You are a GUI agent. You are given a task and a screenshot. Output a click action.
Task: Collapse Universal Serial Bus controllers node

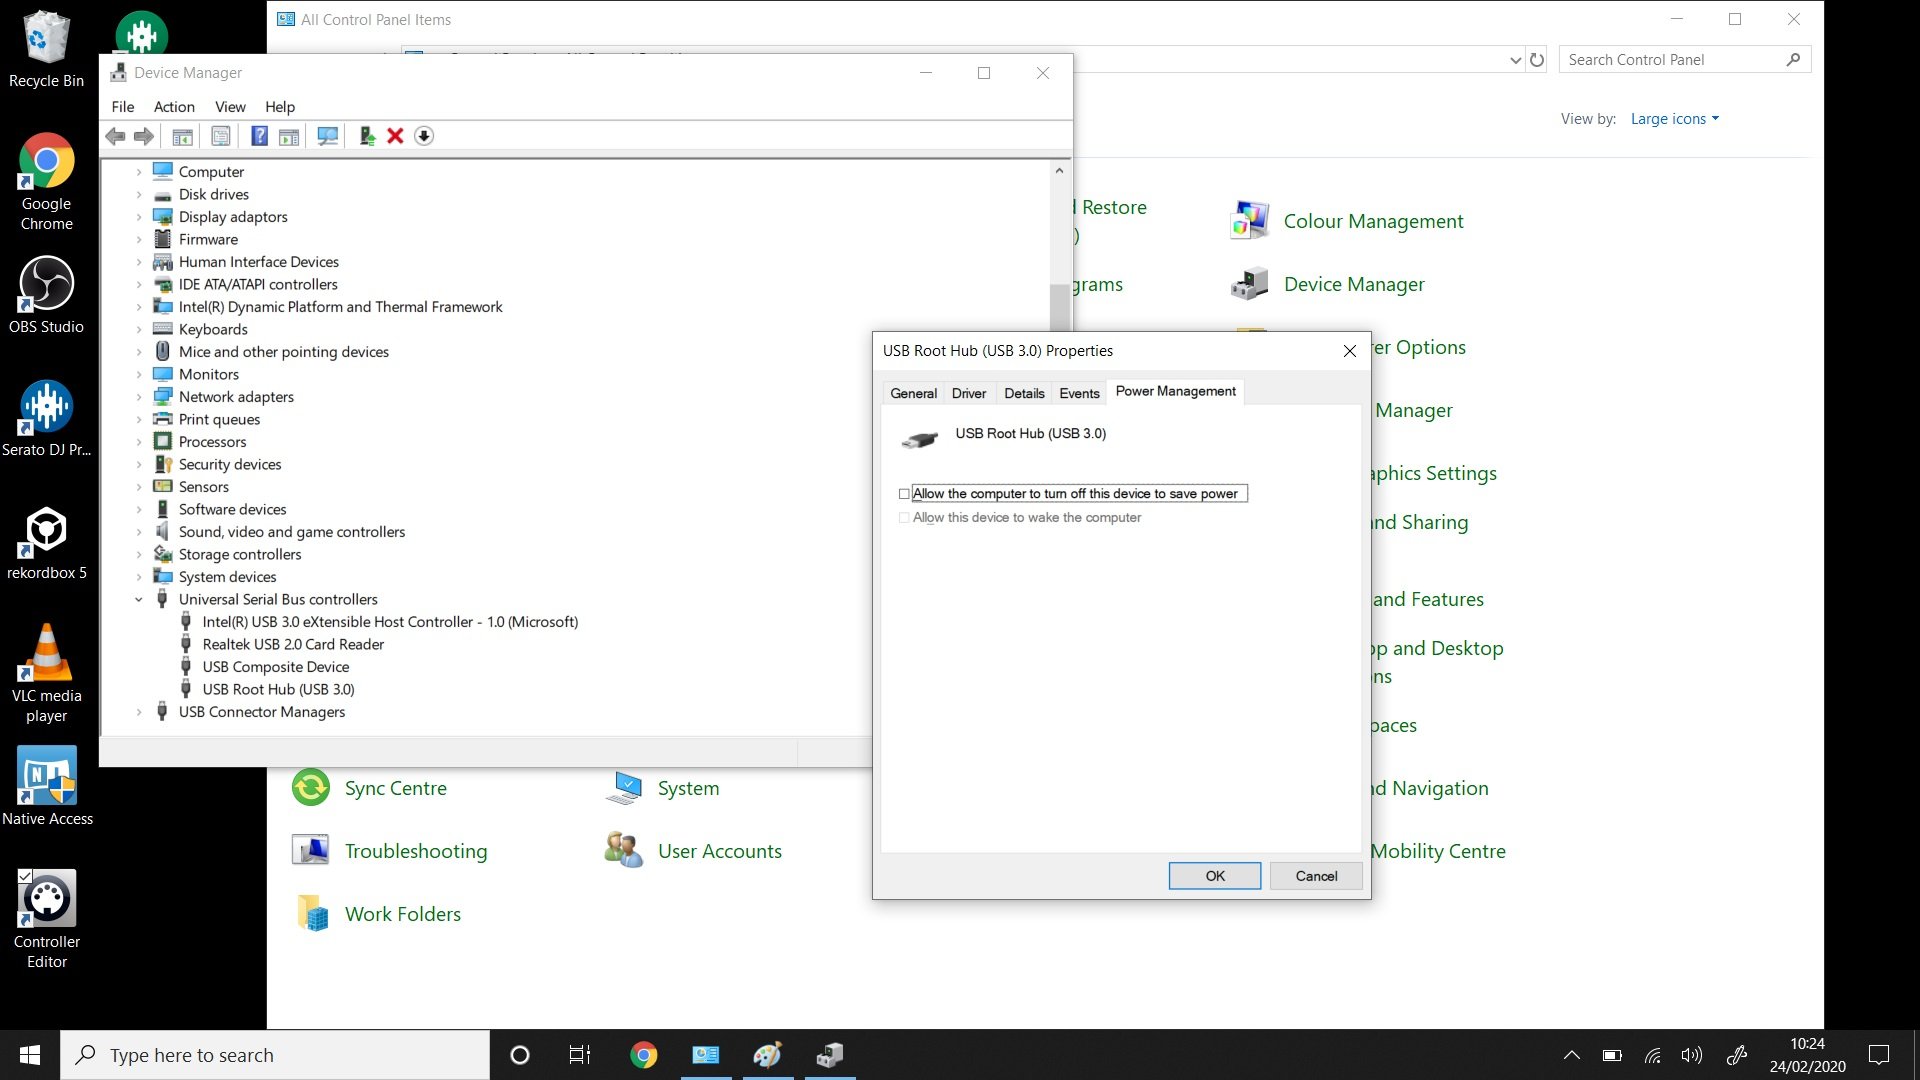click(x=139, y=600)
